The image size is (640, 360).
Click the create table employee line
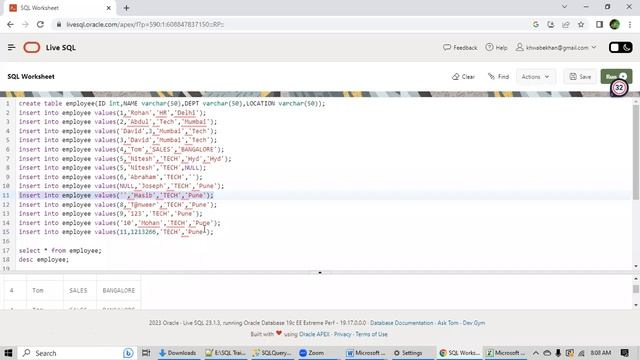click(x=172, y=103)
